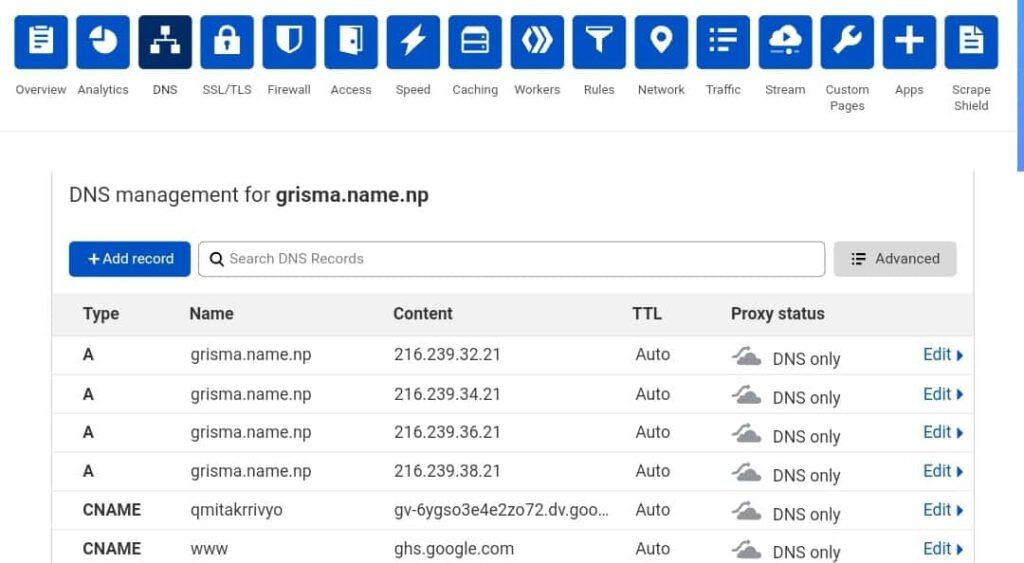The height and width of the screenshot is (563, 1024).
Task: Open the Caching drive icon
Action: pos(475,42)
